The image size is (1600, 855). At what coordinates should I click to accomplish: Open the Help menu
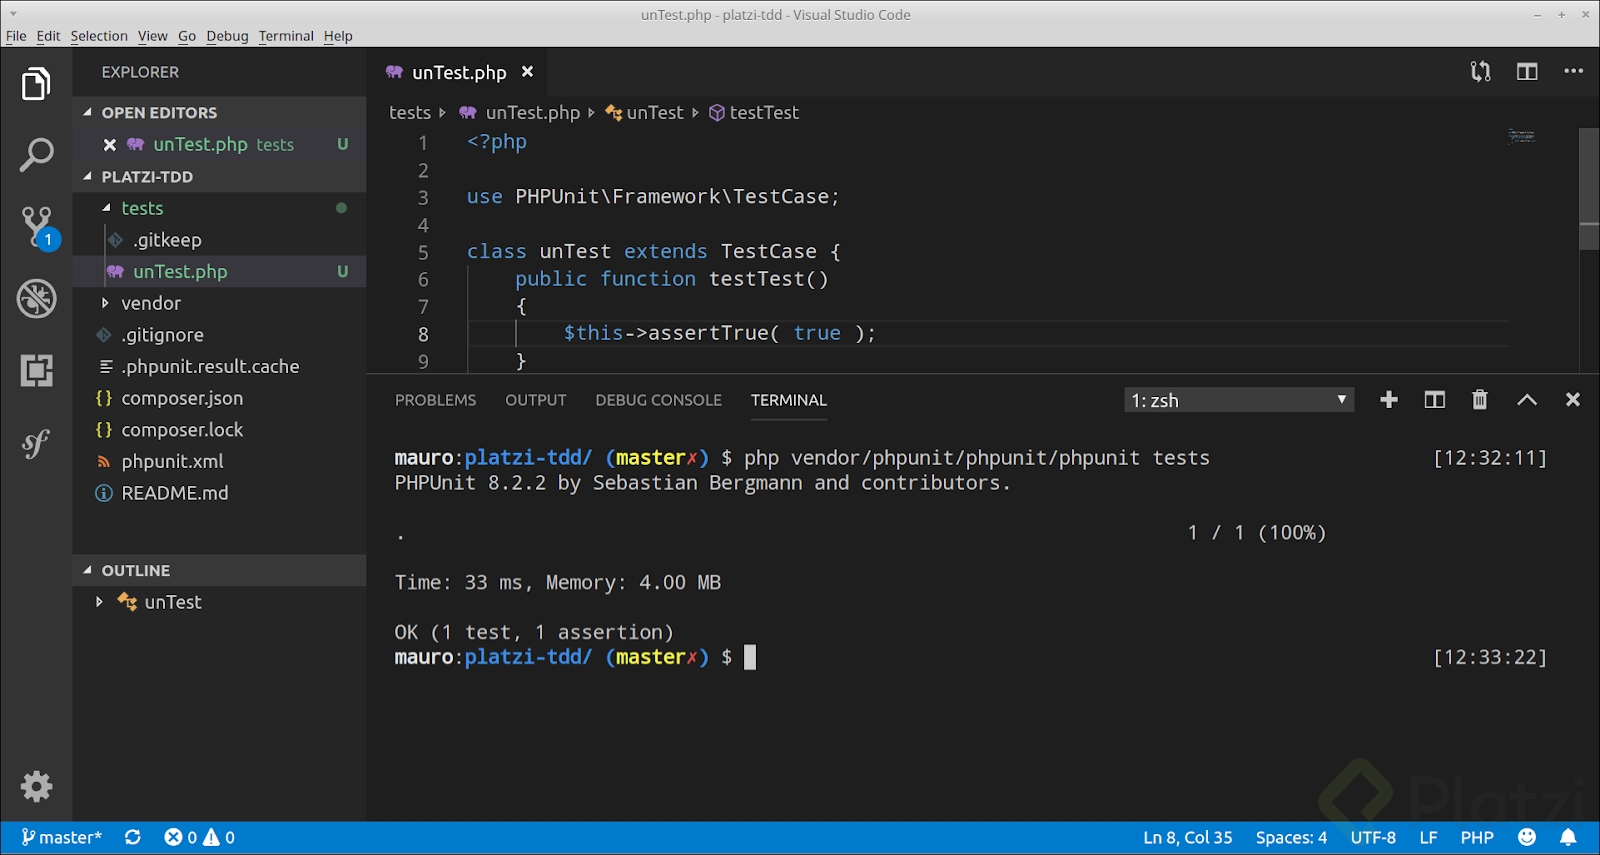coord(338,36)
